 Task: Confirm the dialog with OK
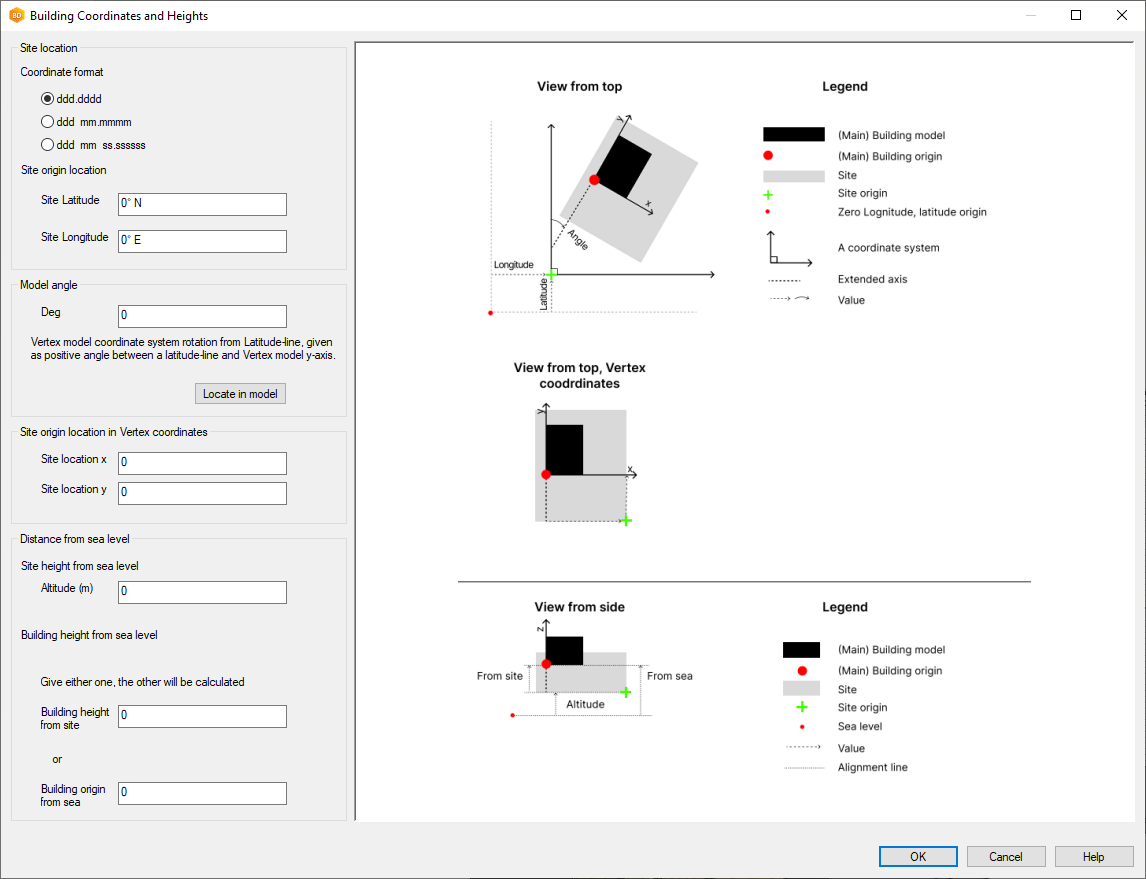[x=918, y=857]
